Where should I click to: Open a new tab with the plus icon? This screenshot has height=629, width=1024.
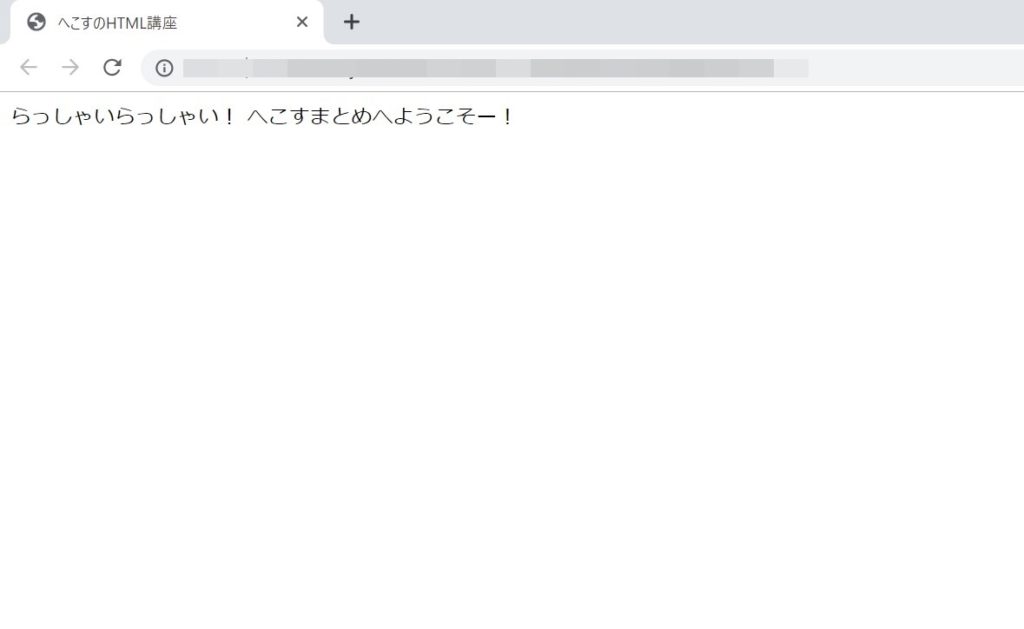point(351,22)
